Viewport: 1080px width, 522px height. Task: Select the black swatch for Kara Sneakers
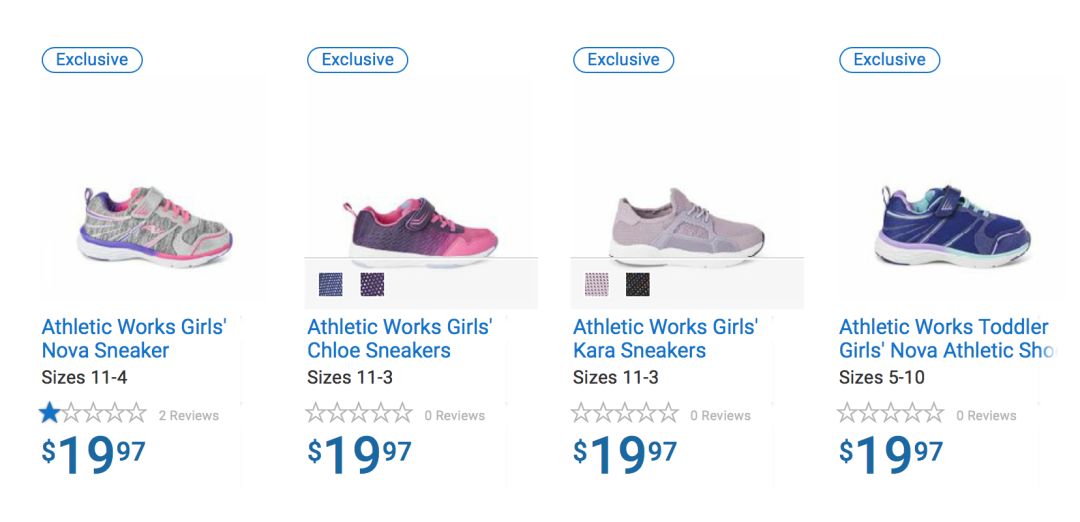point(638,285)
